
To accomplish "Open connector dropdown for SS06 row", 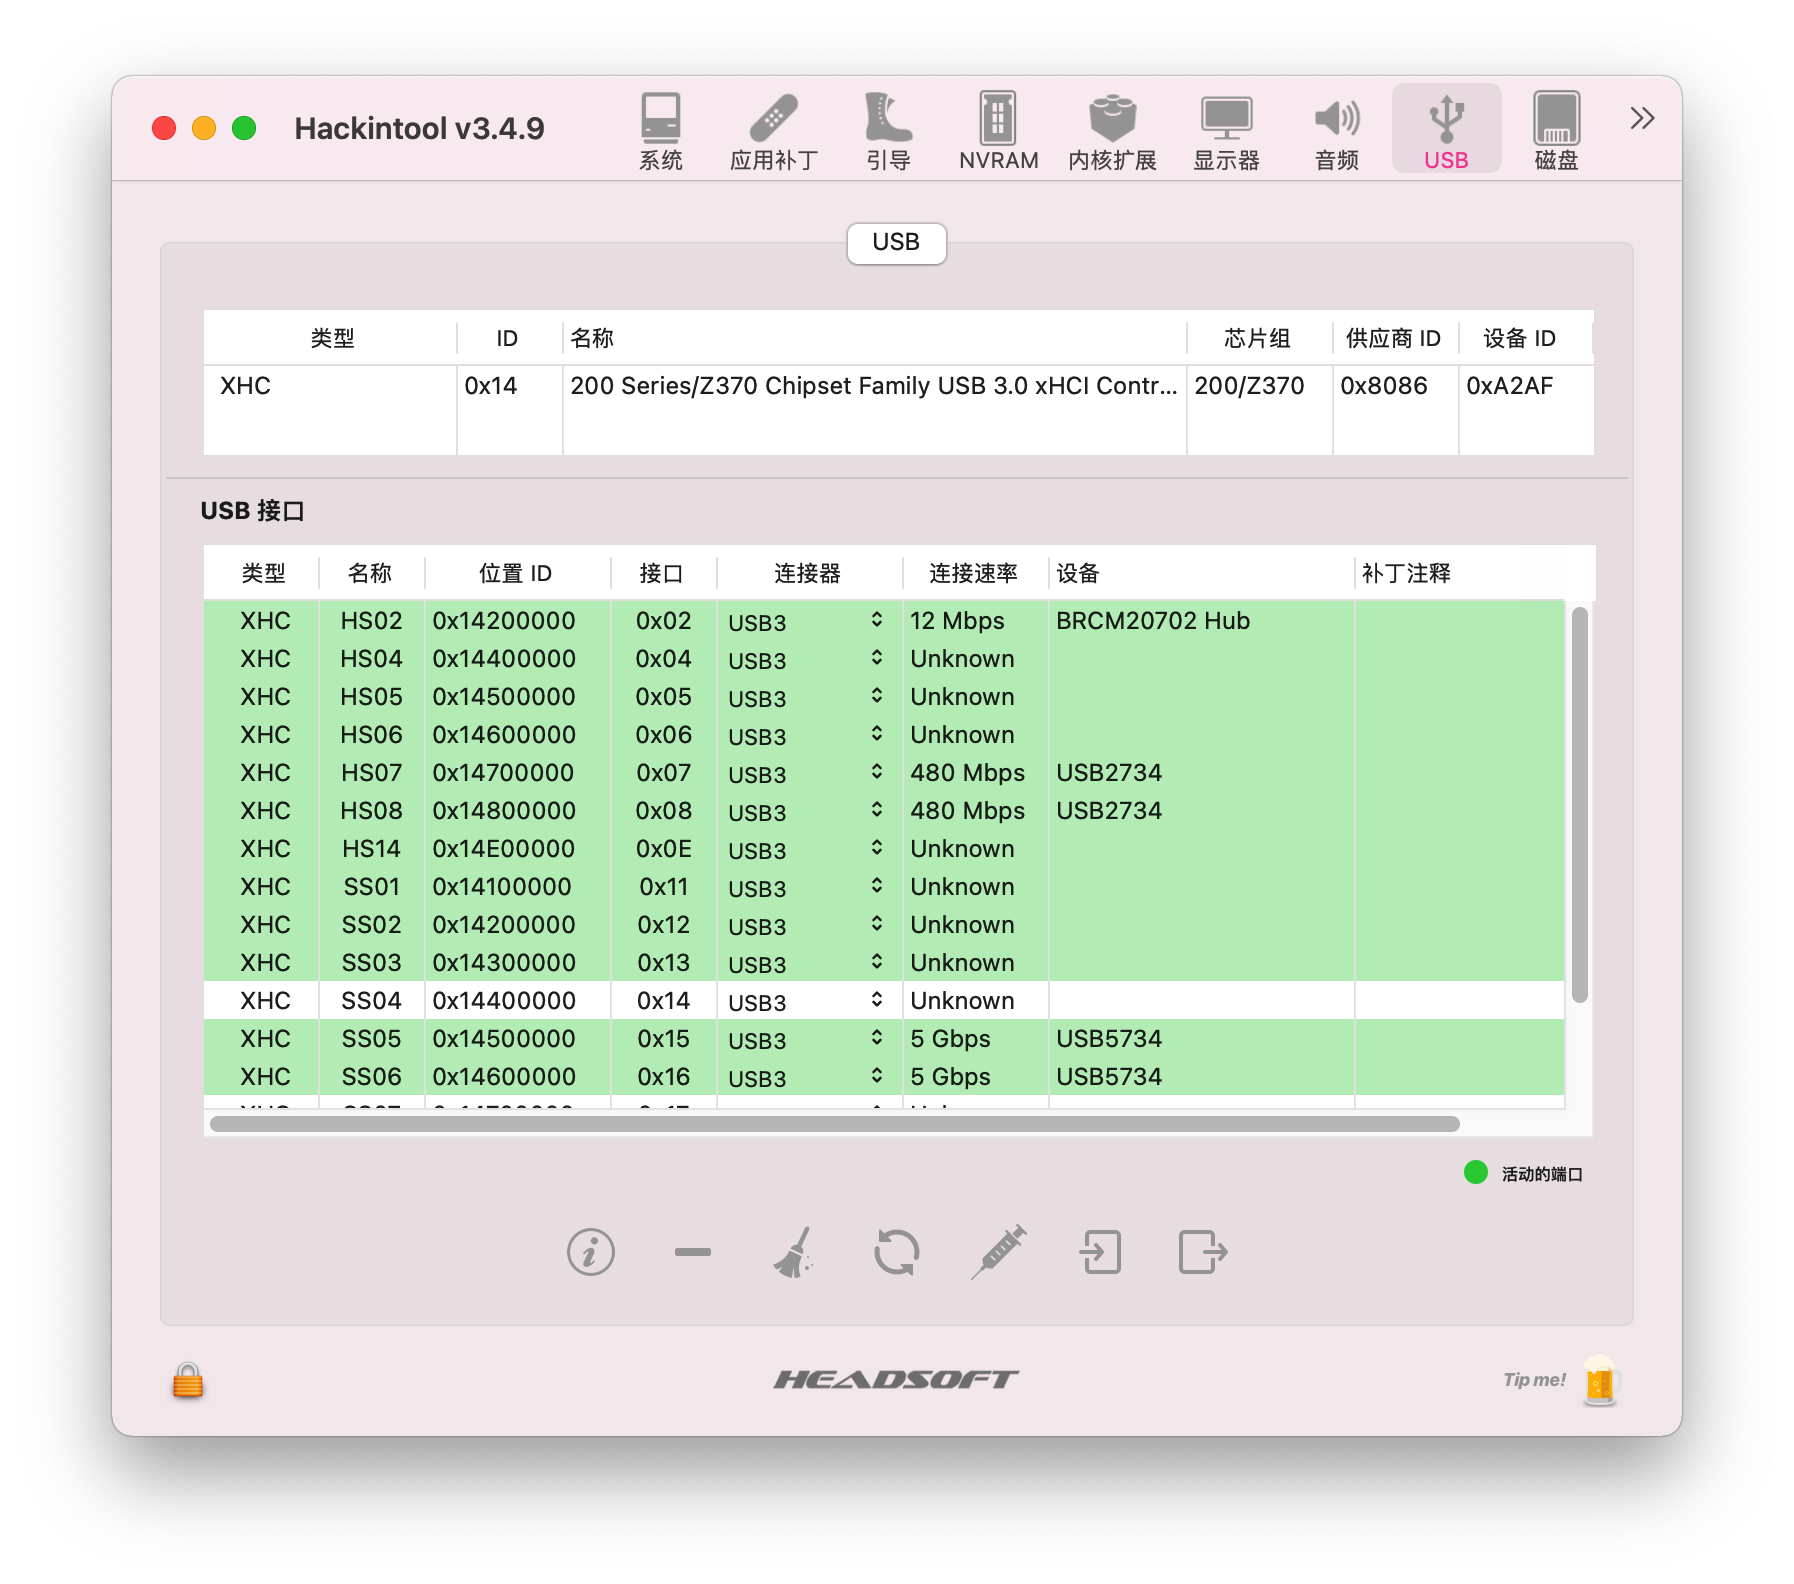I will point(806,1077).
